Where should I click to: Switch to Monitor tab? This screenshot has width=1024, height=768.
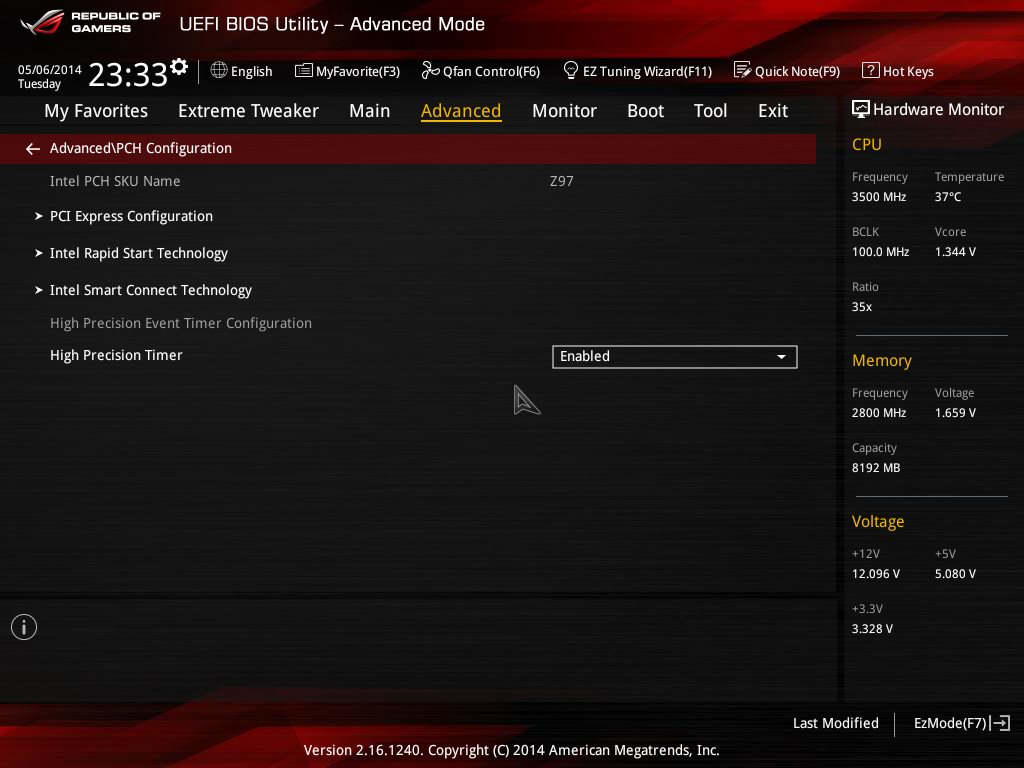(564, 111)
